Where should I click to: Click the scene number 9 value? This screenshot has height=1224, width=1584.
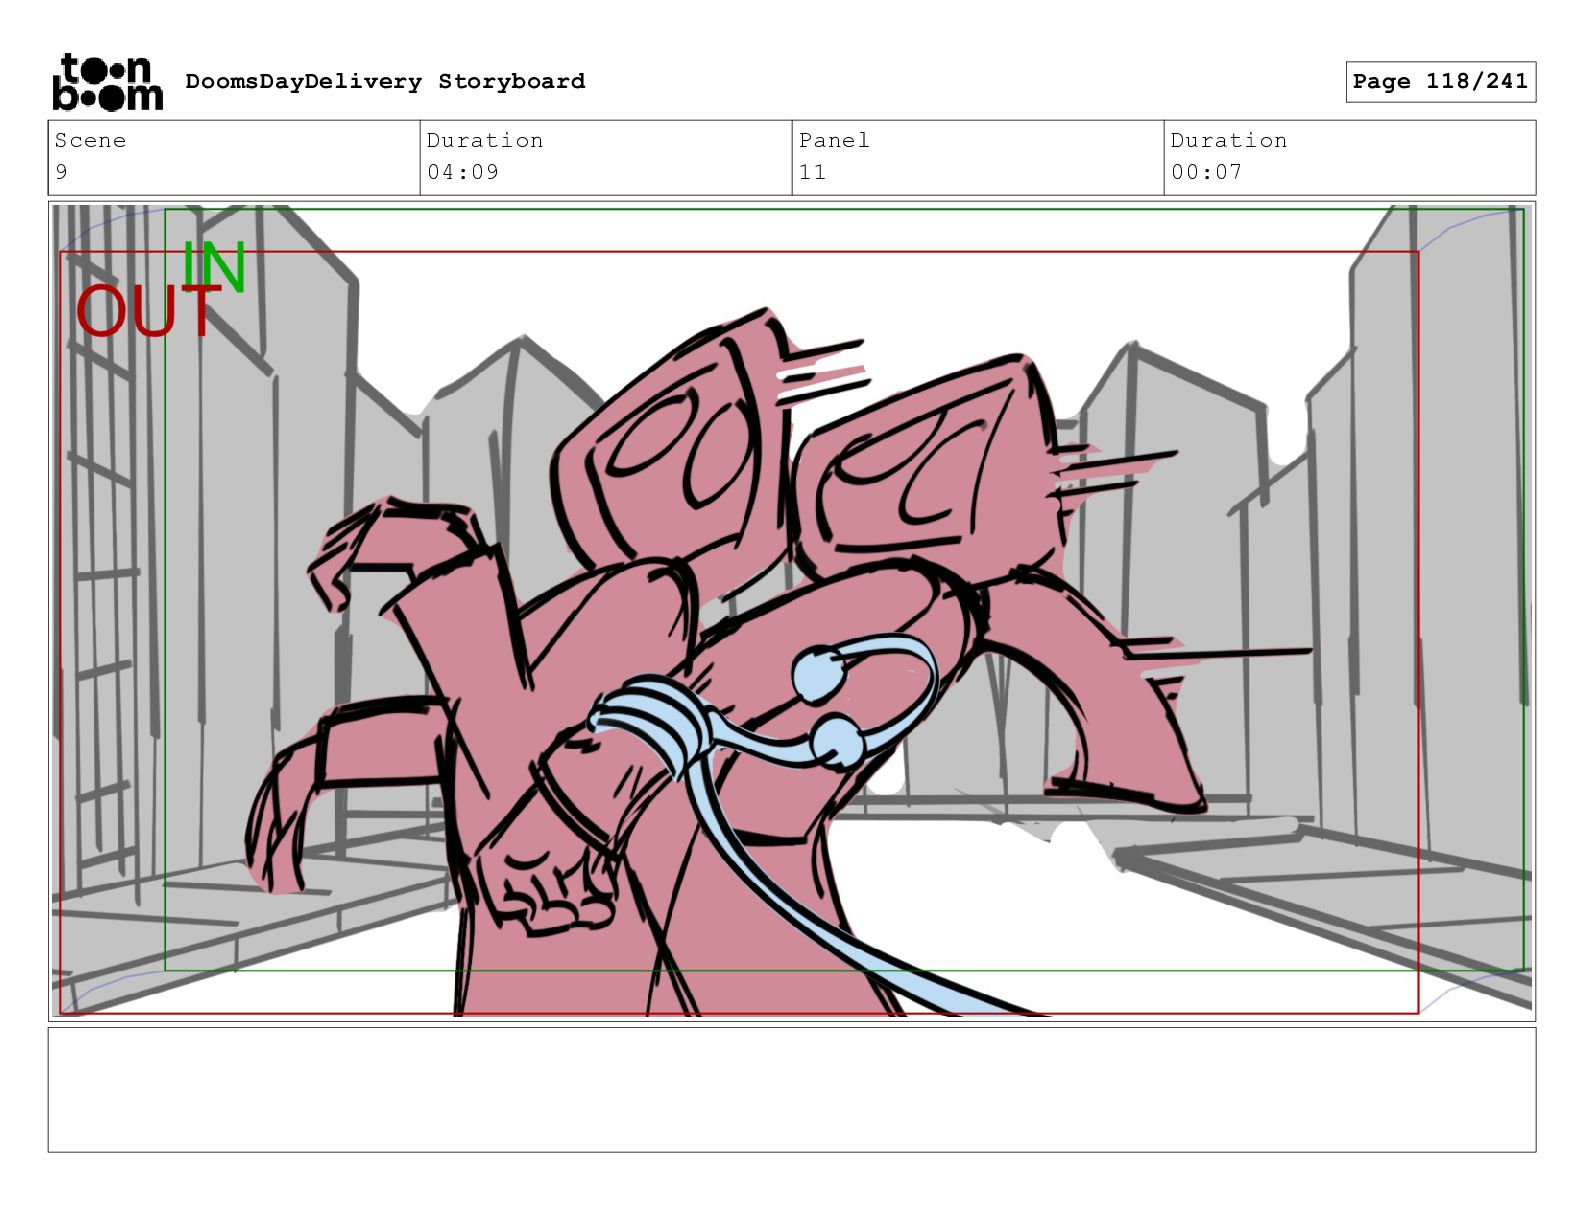[x=62, y=172]
